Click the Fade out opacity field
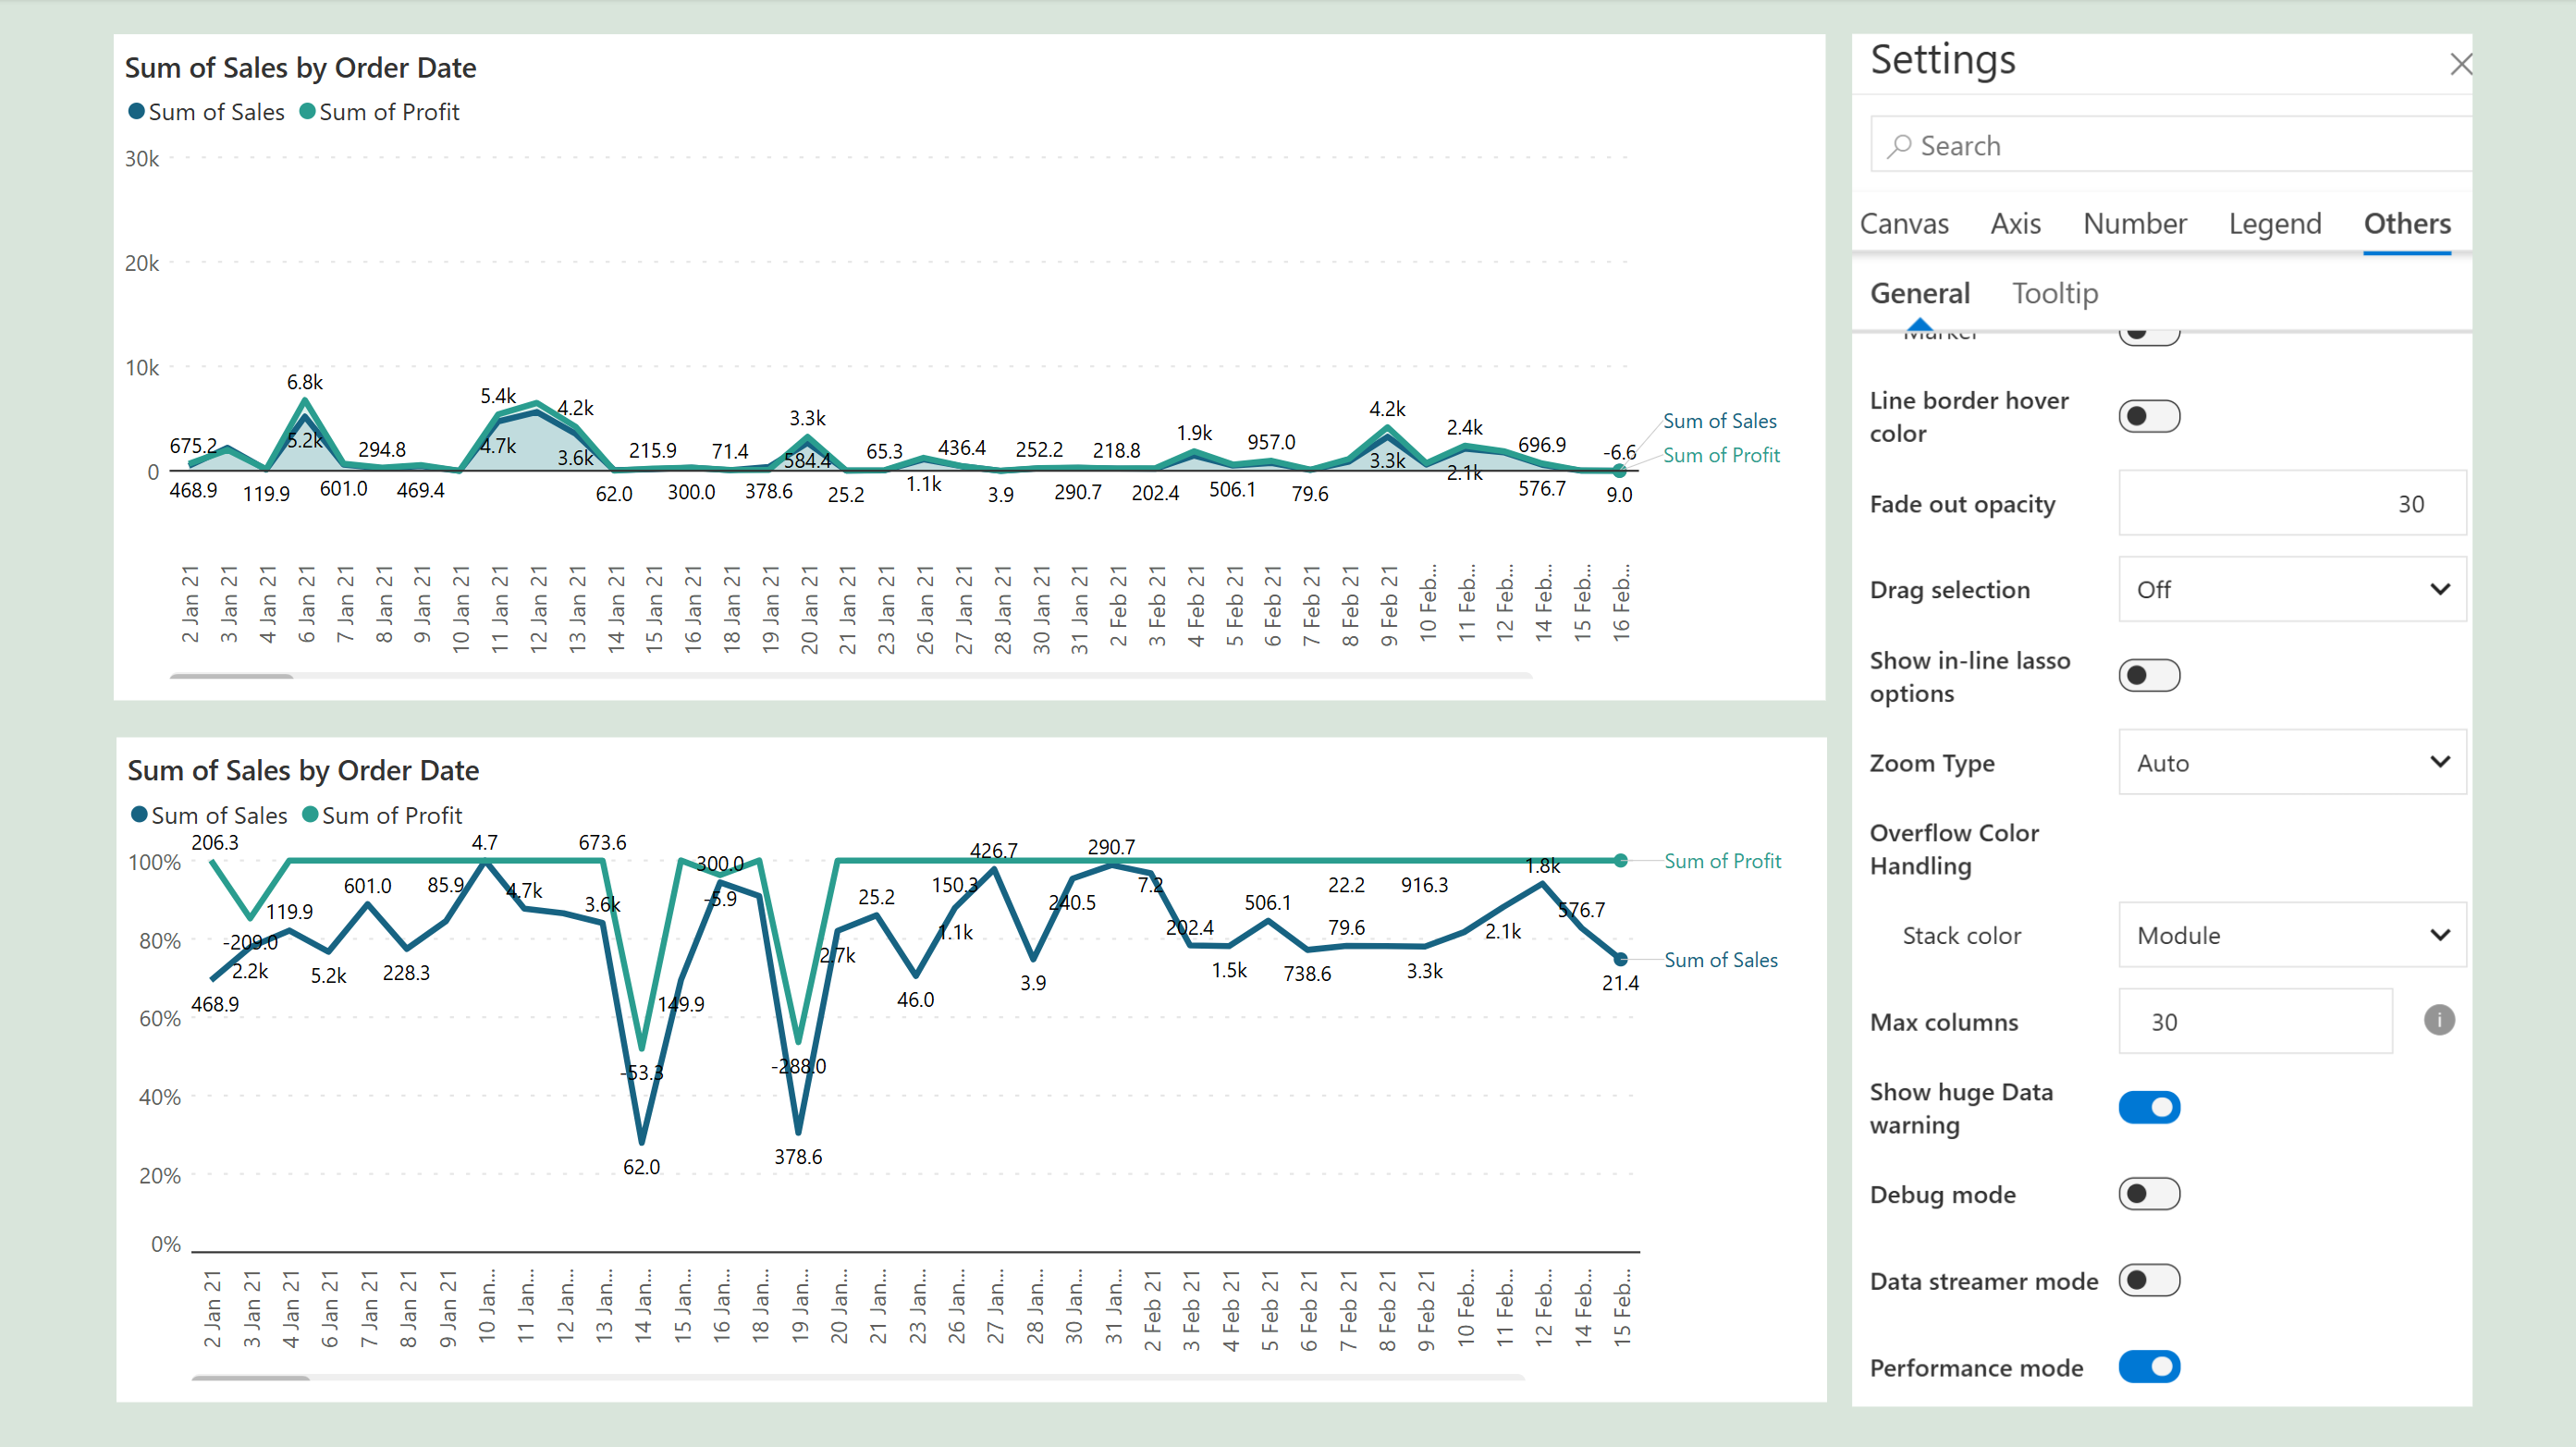2576x1447 pixels. tap(2290, 503)
